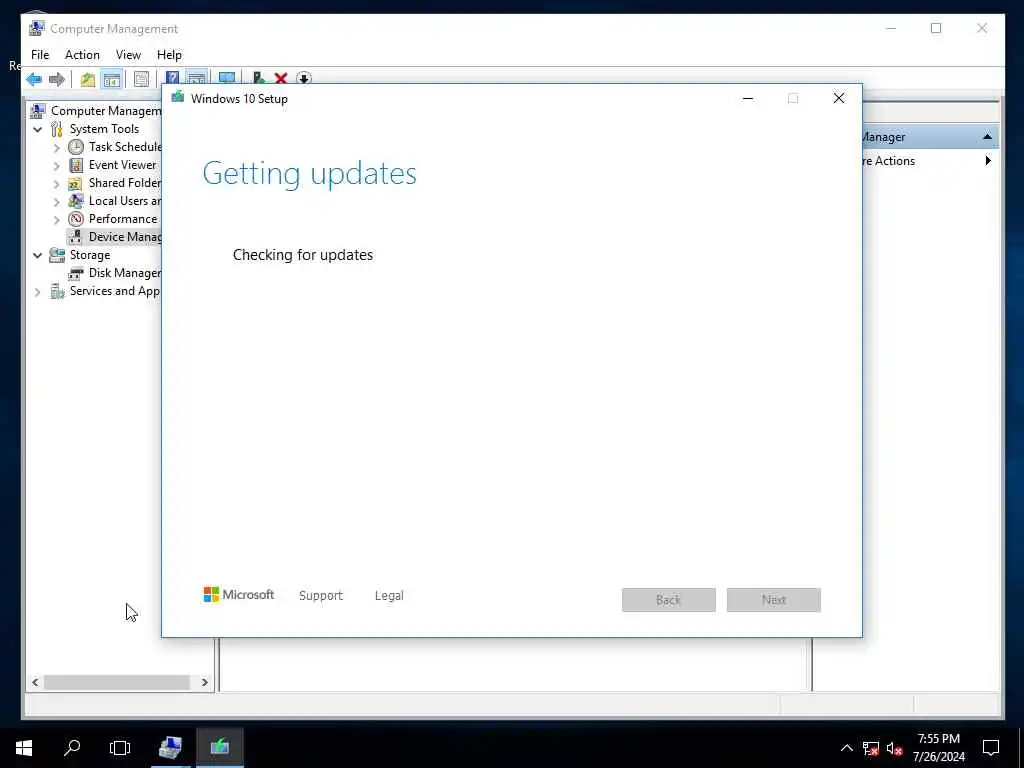Open taskbar Search
Viewport: 1024px width, 768px height.
pyautogui.click(x=72, y=748)
